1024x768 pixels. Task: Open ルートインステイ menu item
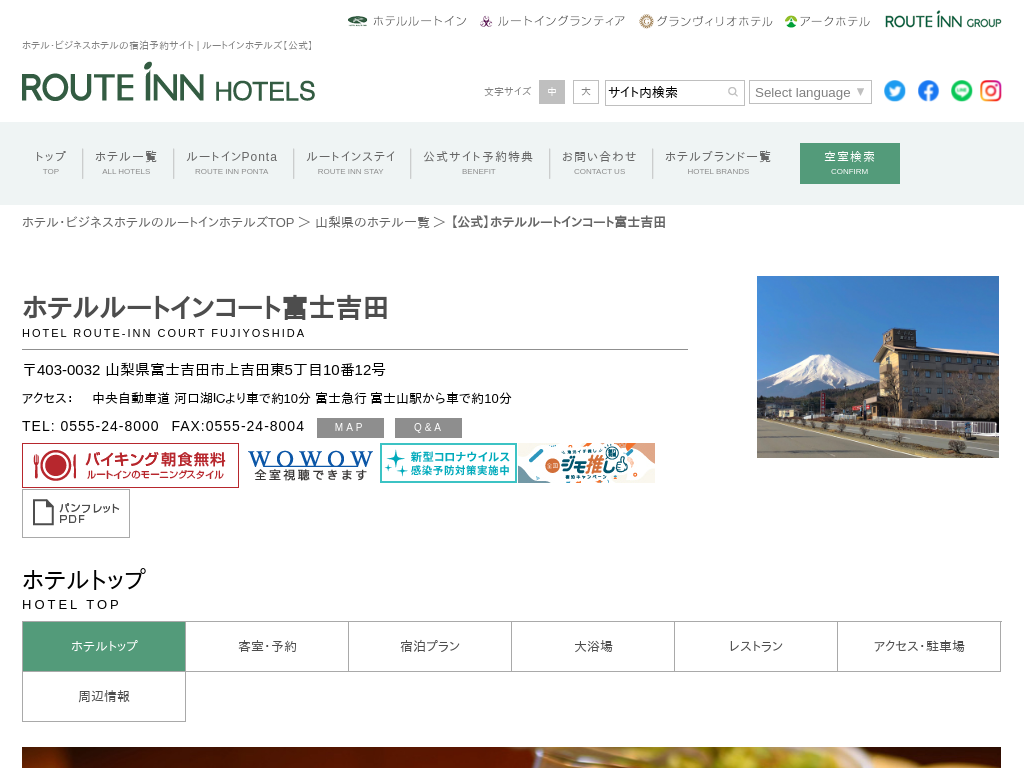(x=351, y=163)
